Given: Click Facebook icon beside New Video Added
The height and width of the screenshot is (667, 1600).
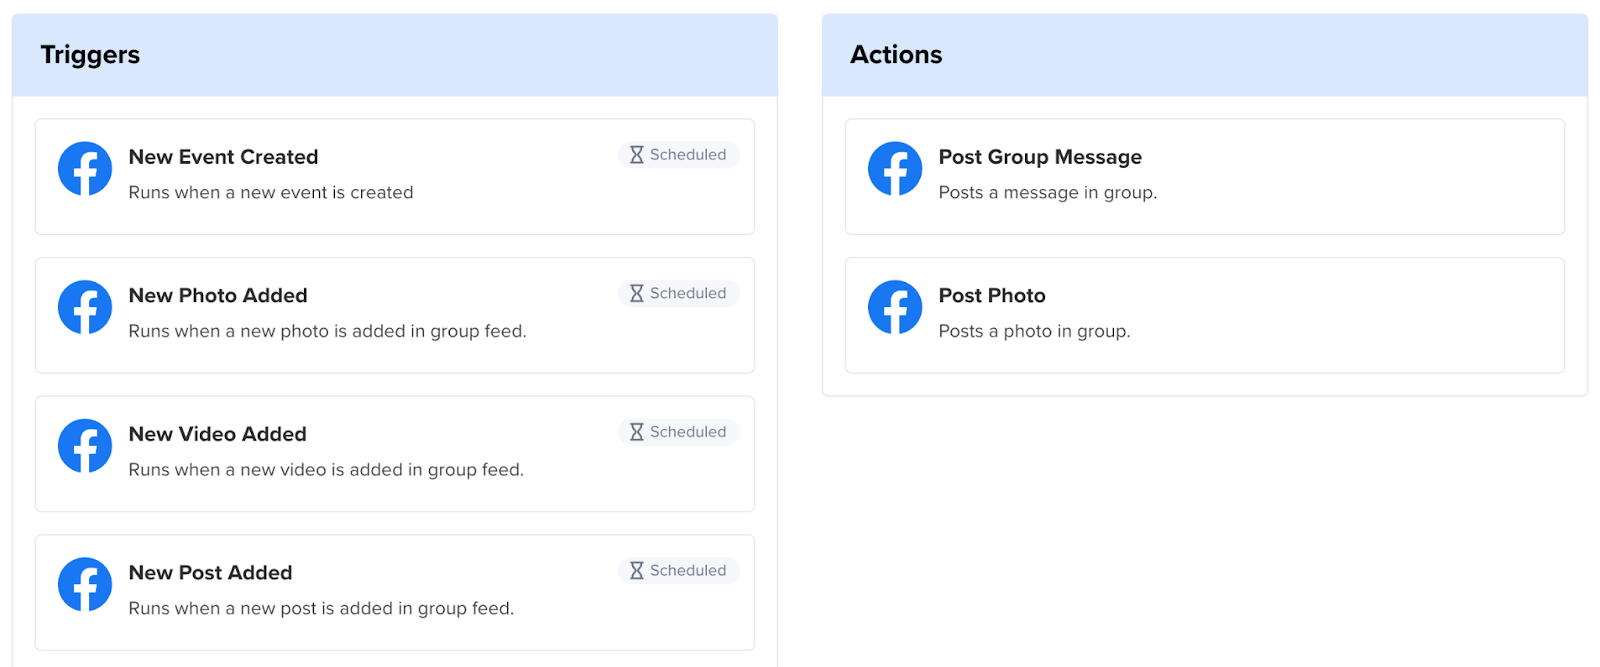Looking at the screenshot, I should 85,446.
